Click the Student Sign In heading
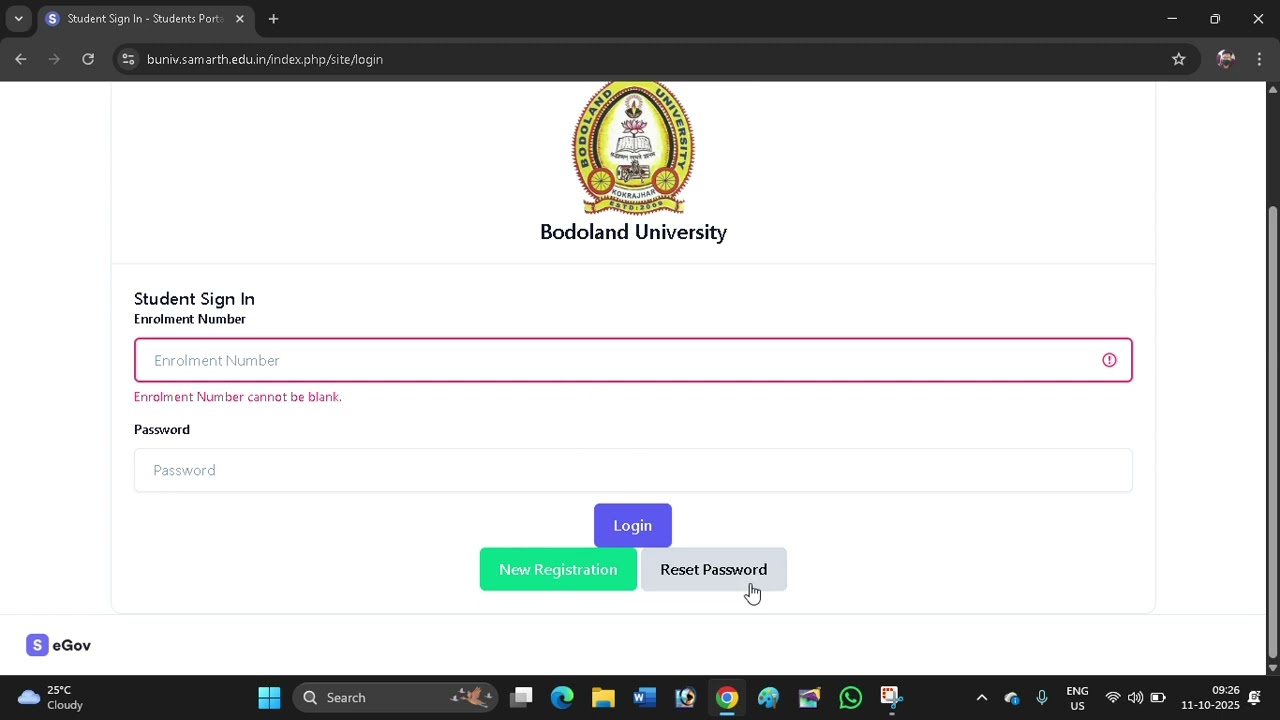This screenshot has height=720, width=1280. [194, 299]
